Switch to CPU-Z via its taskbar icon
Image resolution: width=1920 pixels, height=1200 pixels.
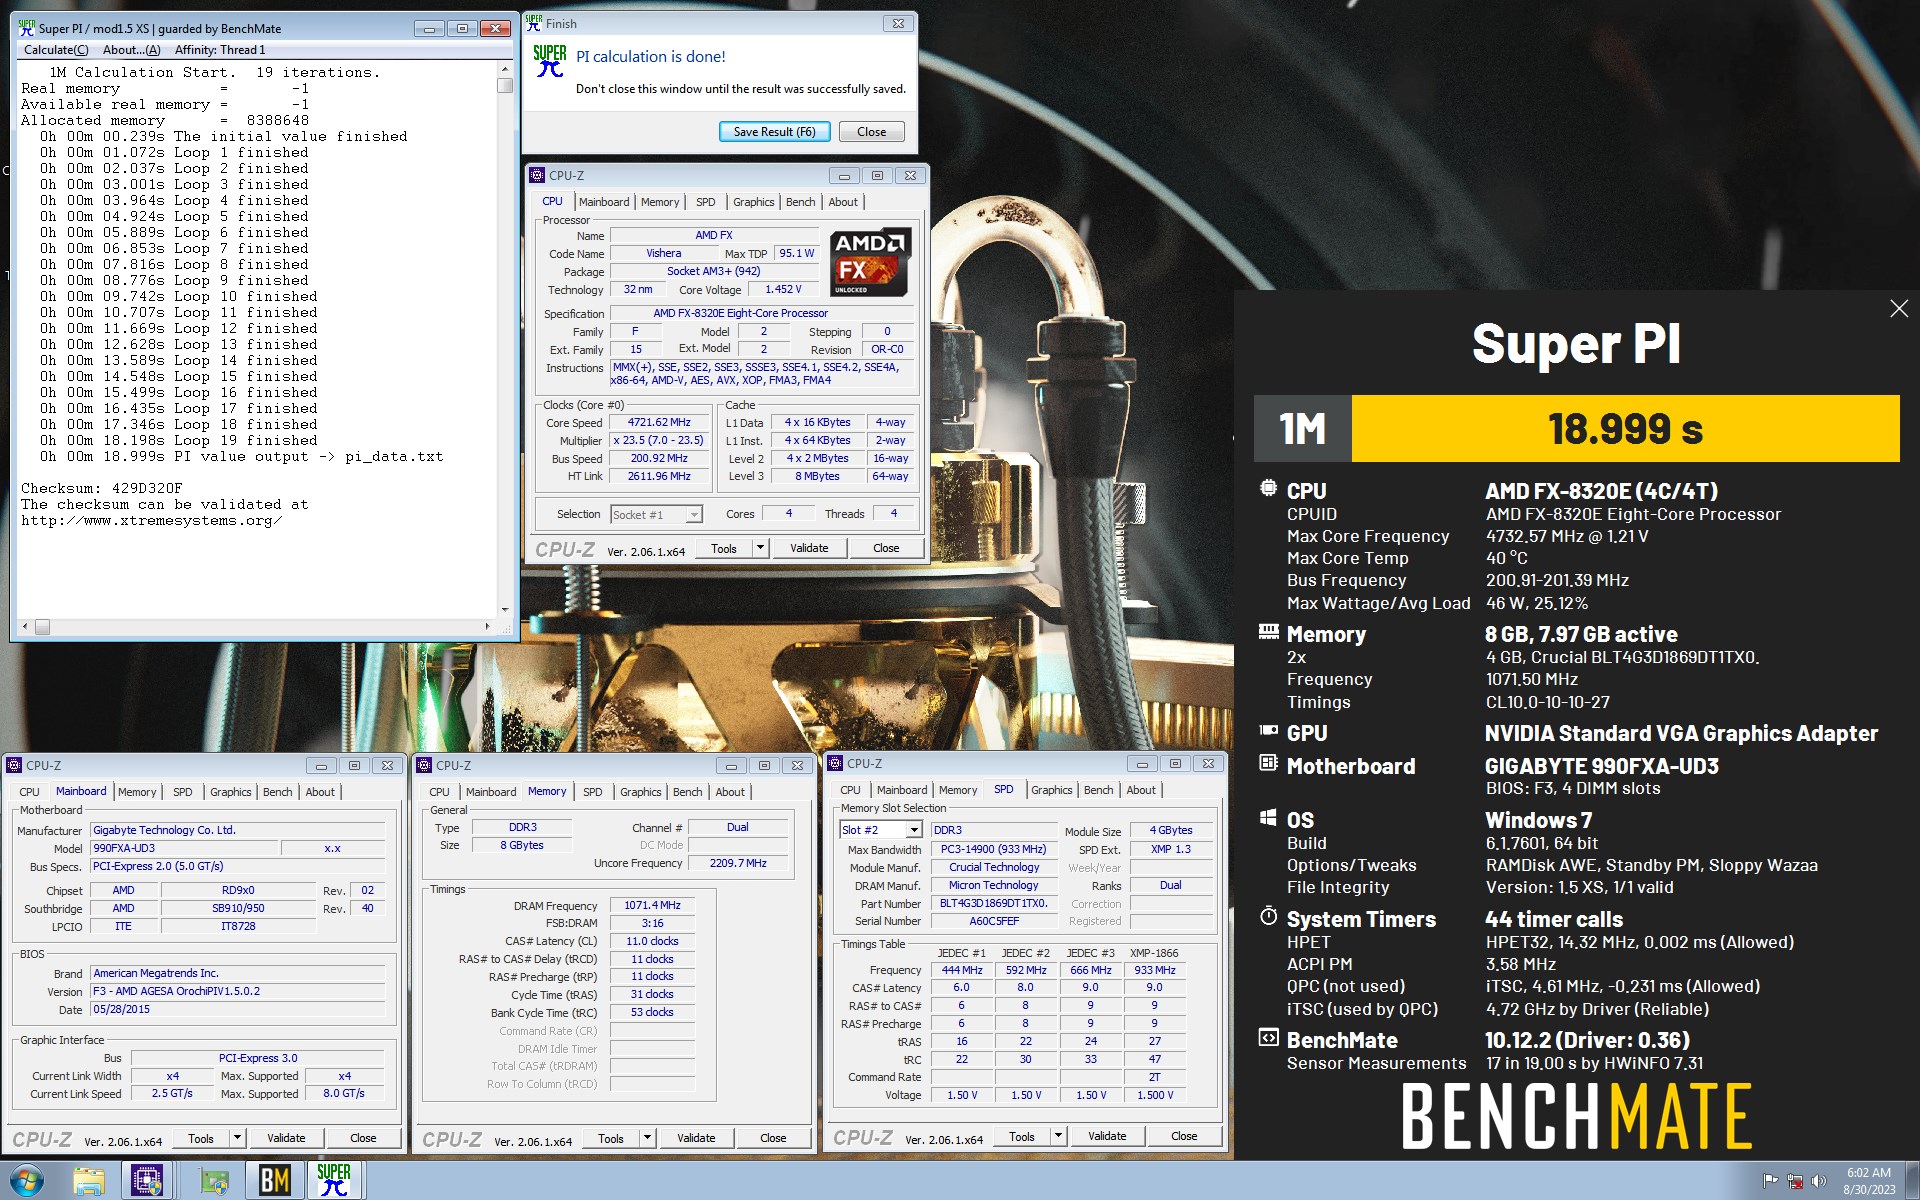pyautogui.click(x=147, y=1181)
